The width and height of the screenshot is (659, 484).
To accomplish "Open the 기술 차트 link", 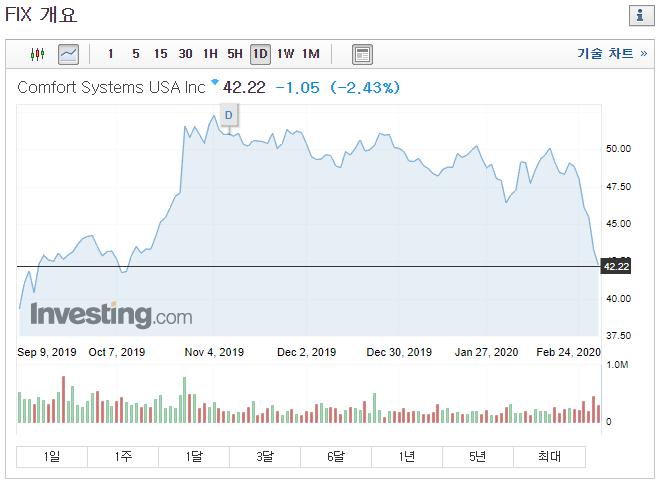I will coord(612,53).
